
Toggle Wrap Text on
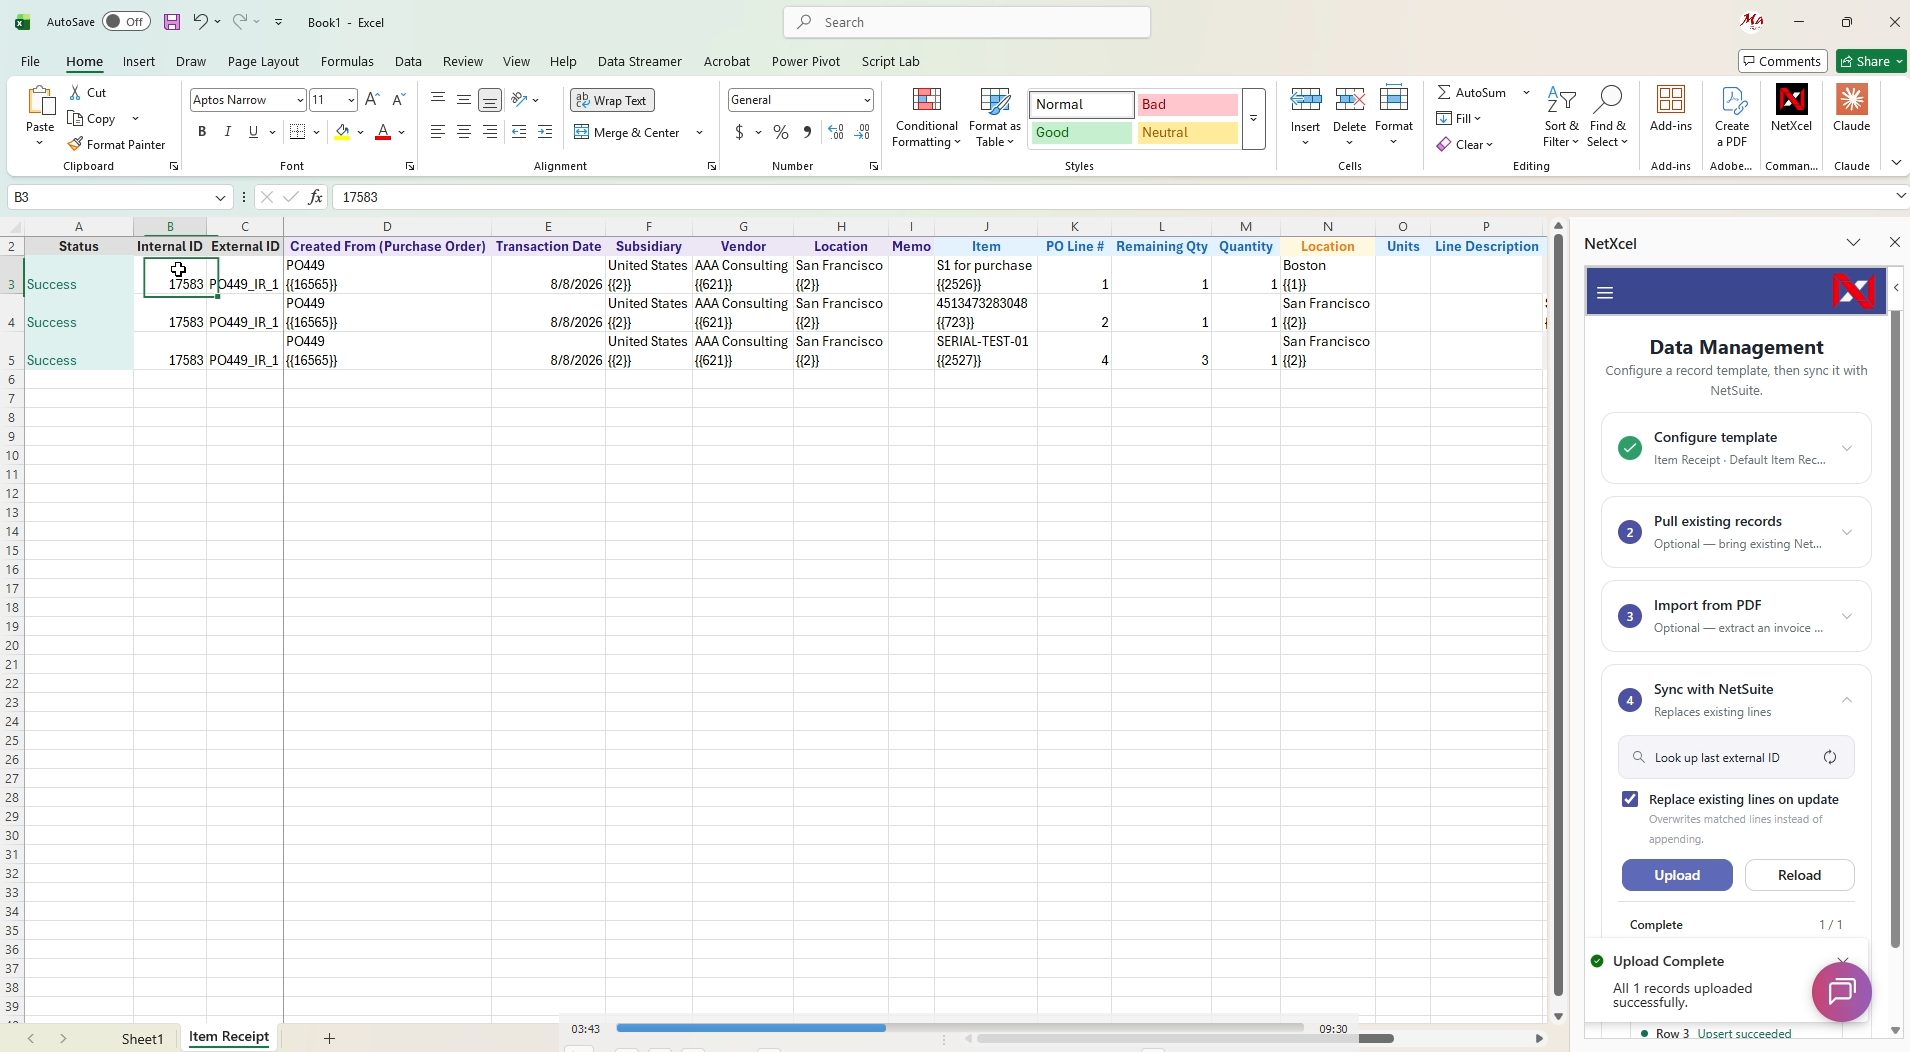point(612,100)
